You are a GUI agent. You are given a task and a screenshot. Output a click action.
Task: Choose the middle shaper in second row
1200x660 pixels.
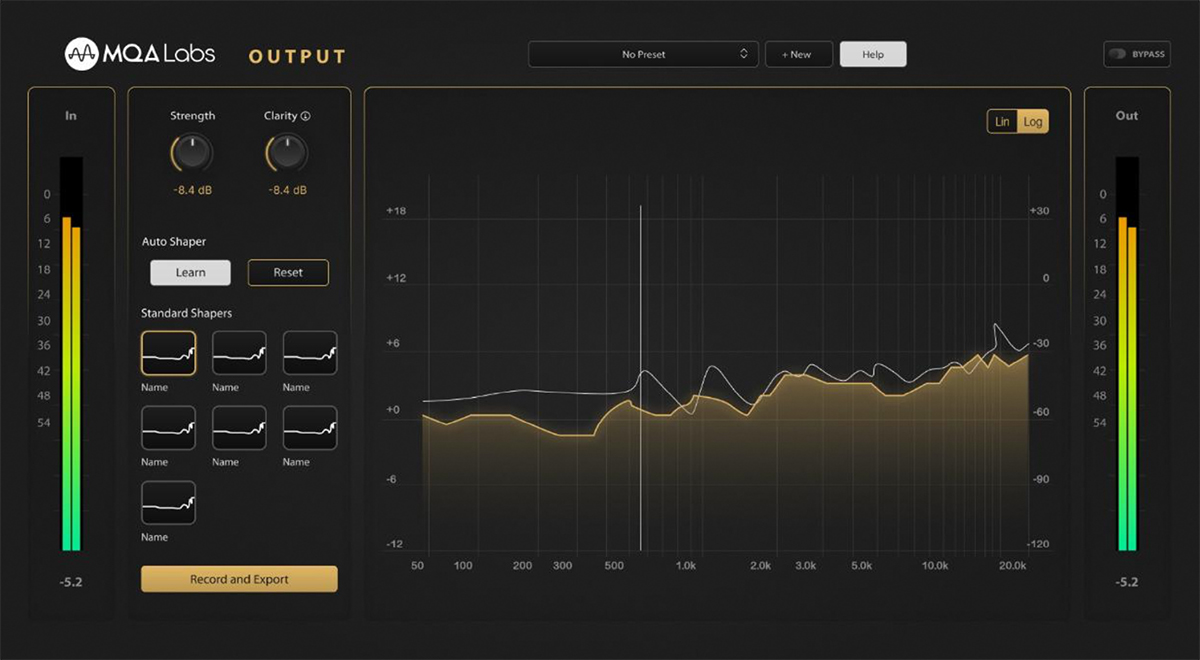click(x=239, y=428)
